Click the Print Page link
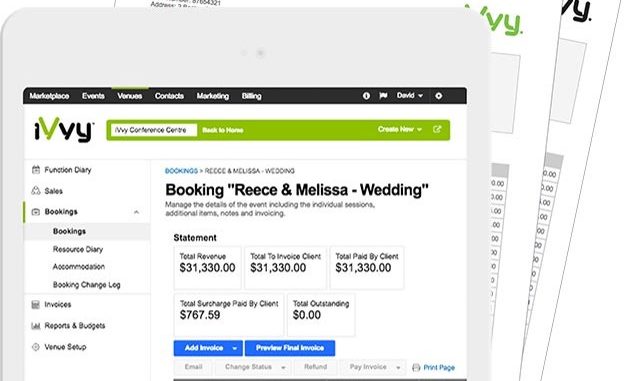This screenshot has width=629, height=381. tap(439, 367)
